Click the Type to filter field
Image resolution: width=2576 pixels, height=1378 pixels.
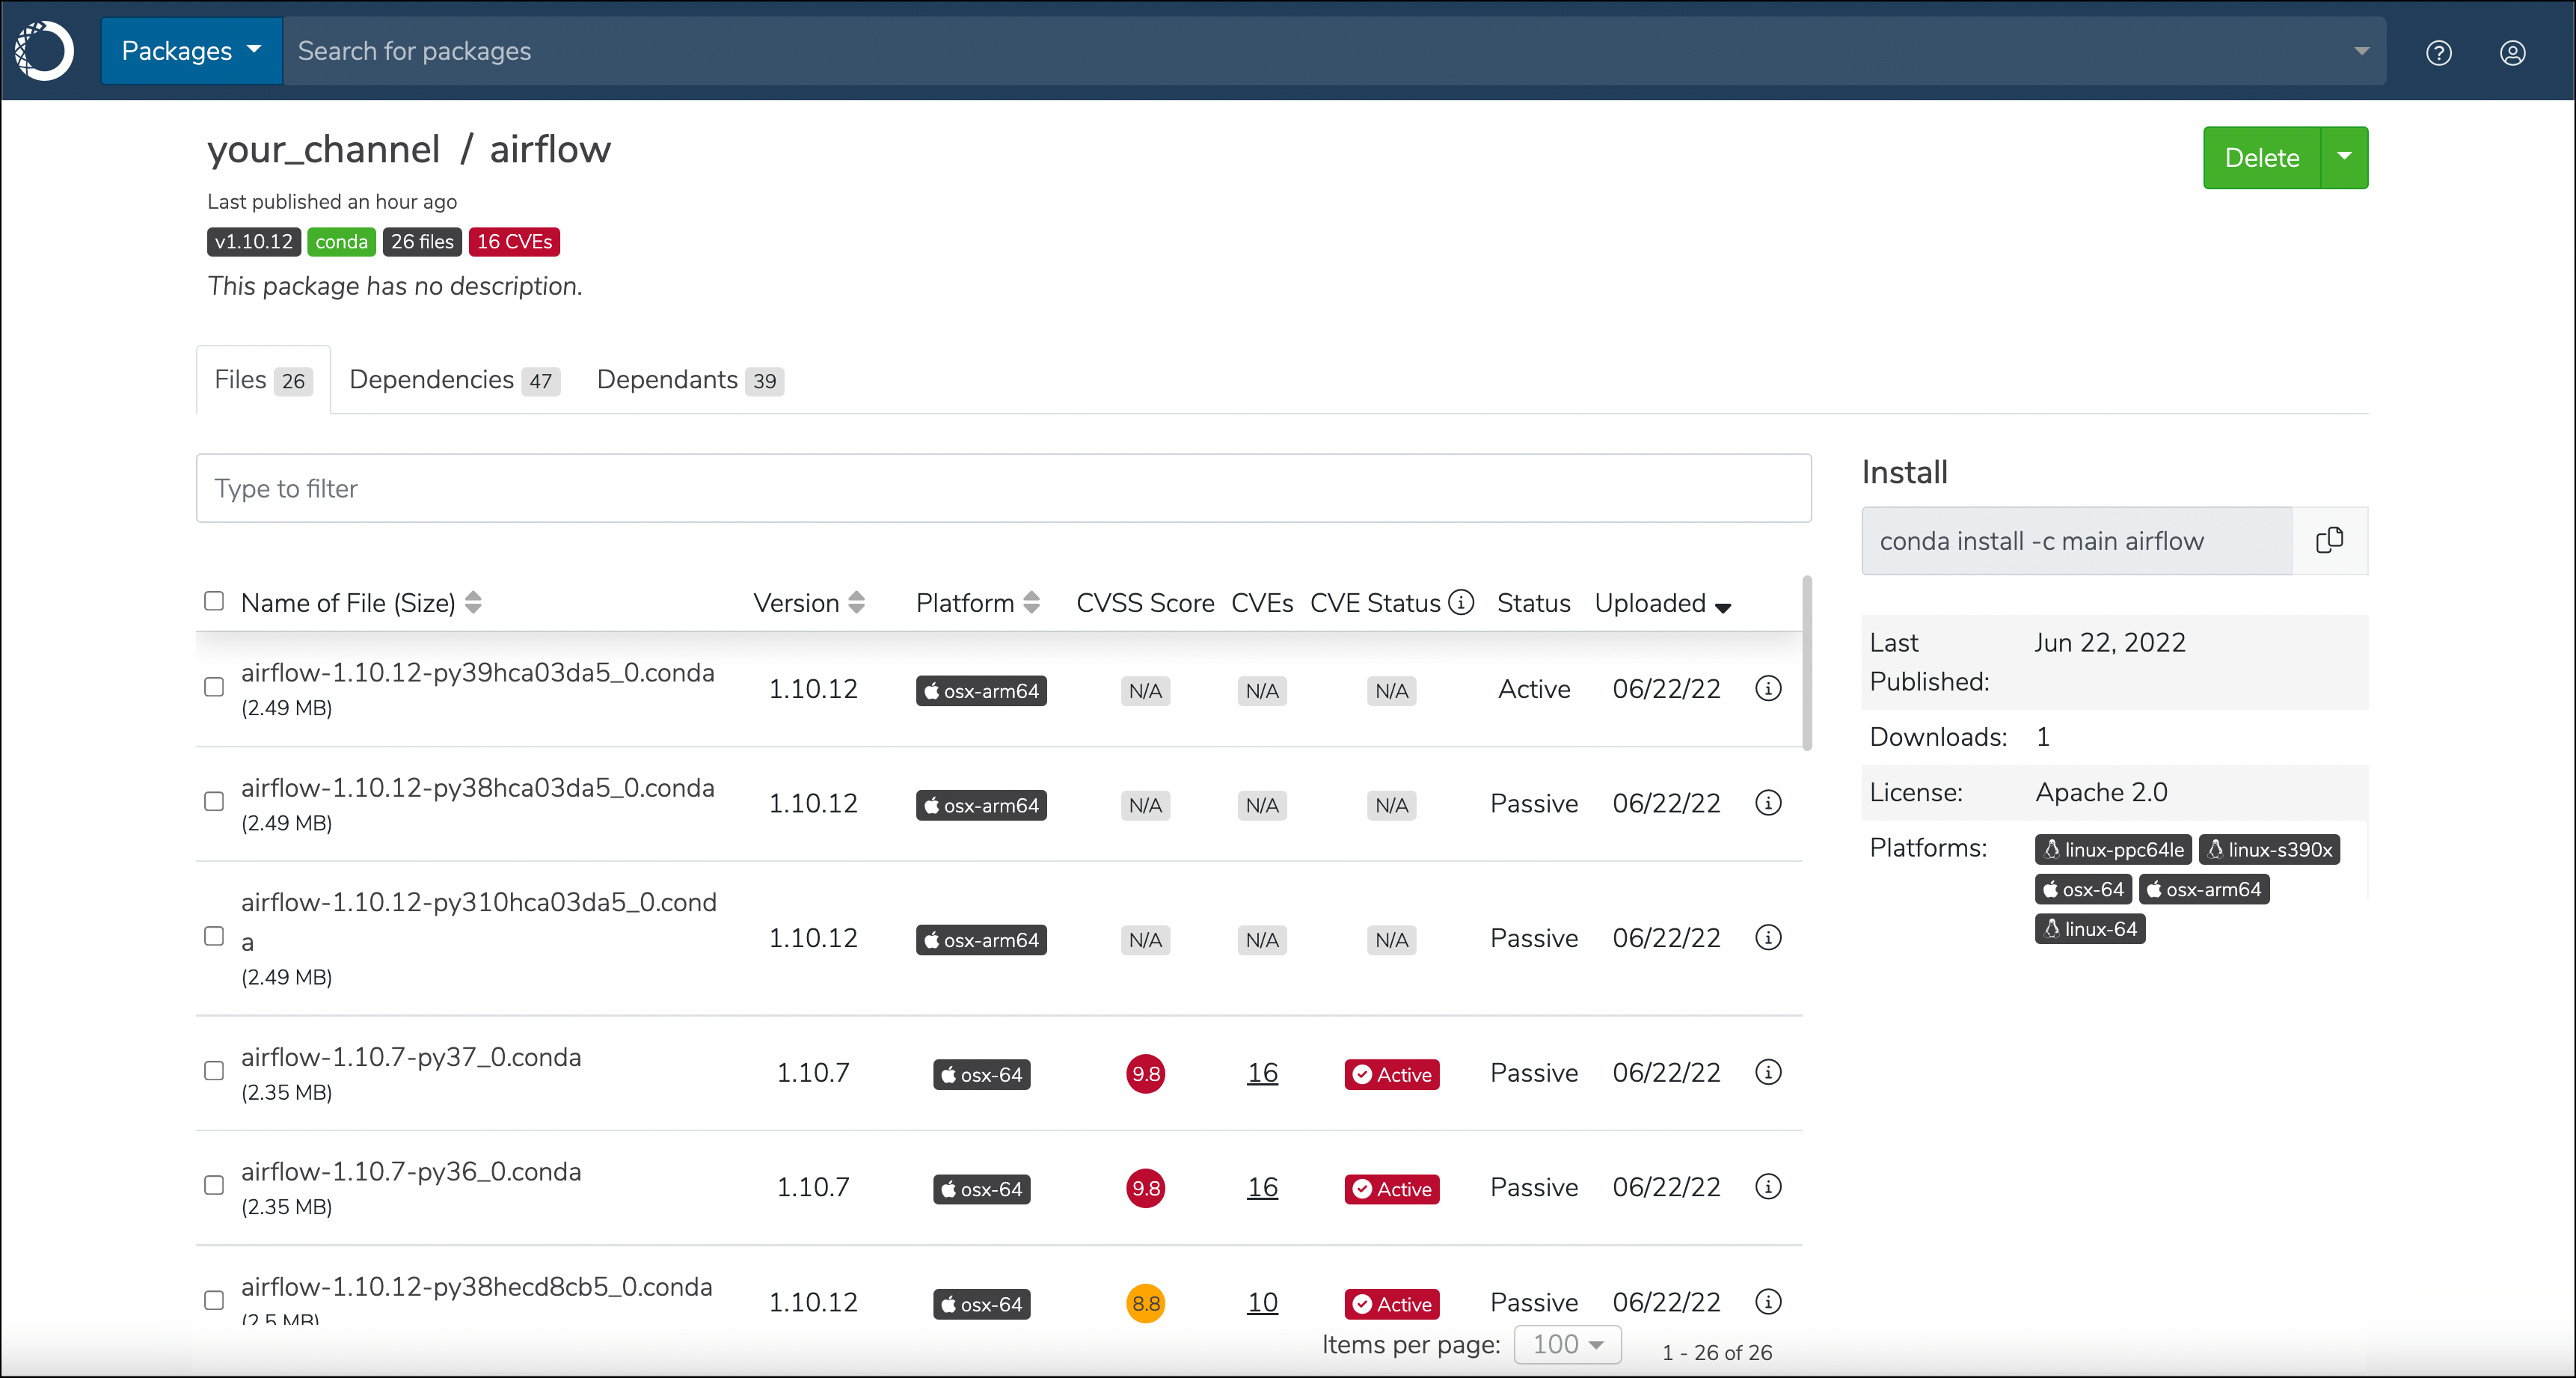coord(1003,488)
